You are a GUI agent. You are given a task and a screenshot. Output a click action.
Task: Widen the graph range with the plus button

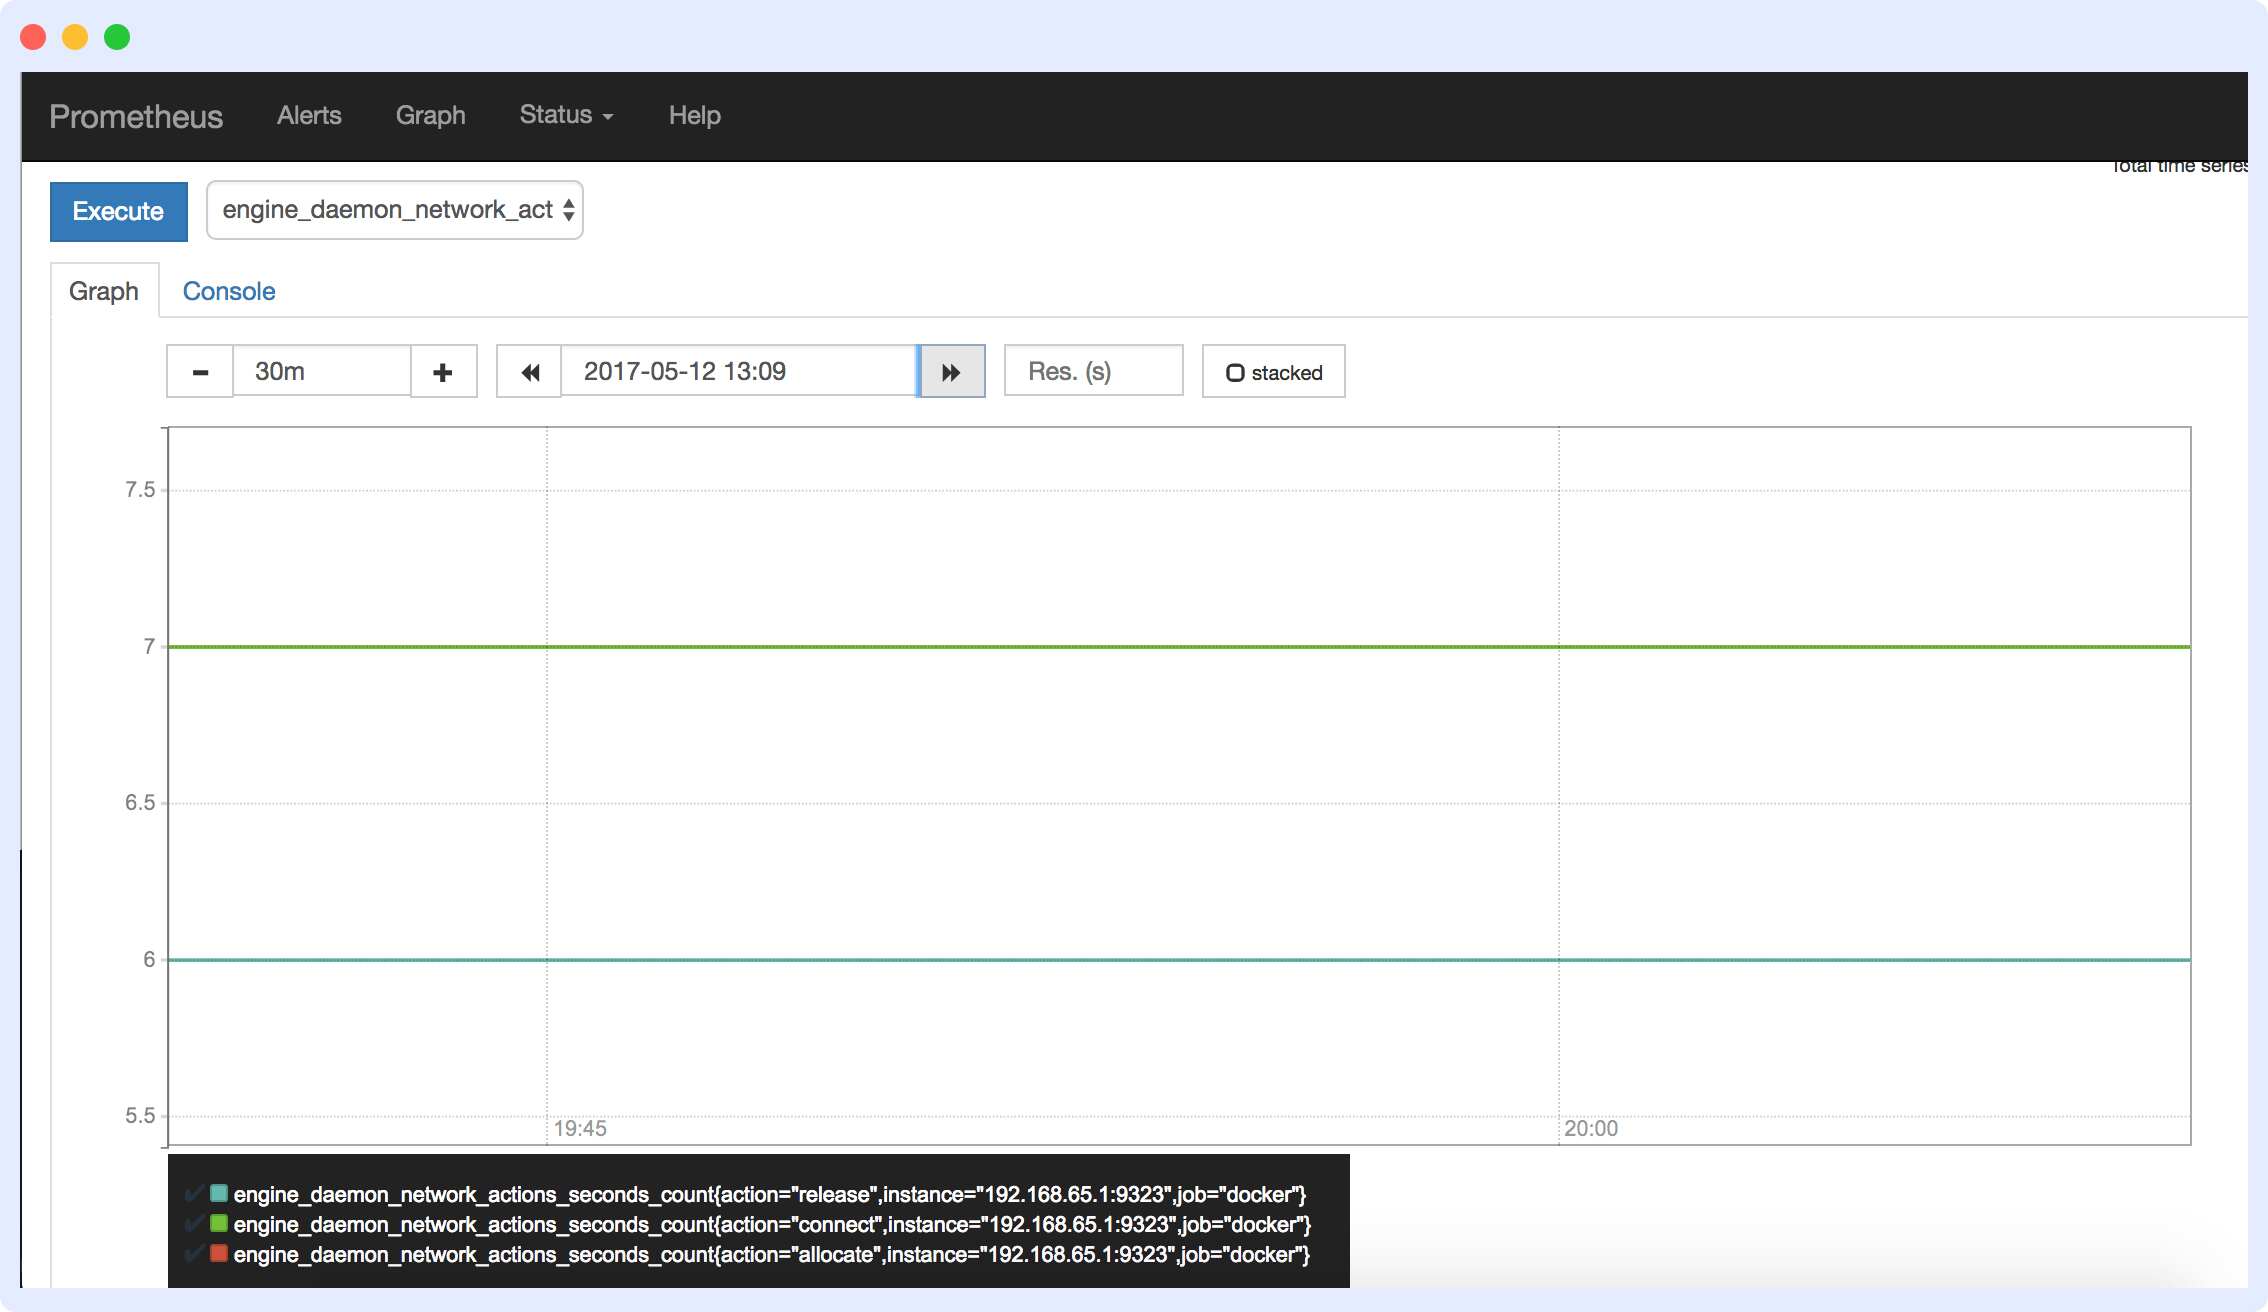(x=443, y=371)
